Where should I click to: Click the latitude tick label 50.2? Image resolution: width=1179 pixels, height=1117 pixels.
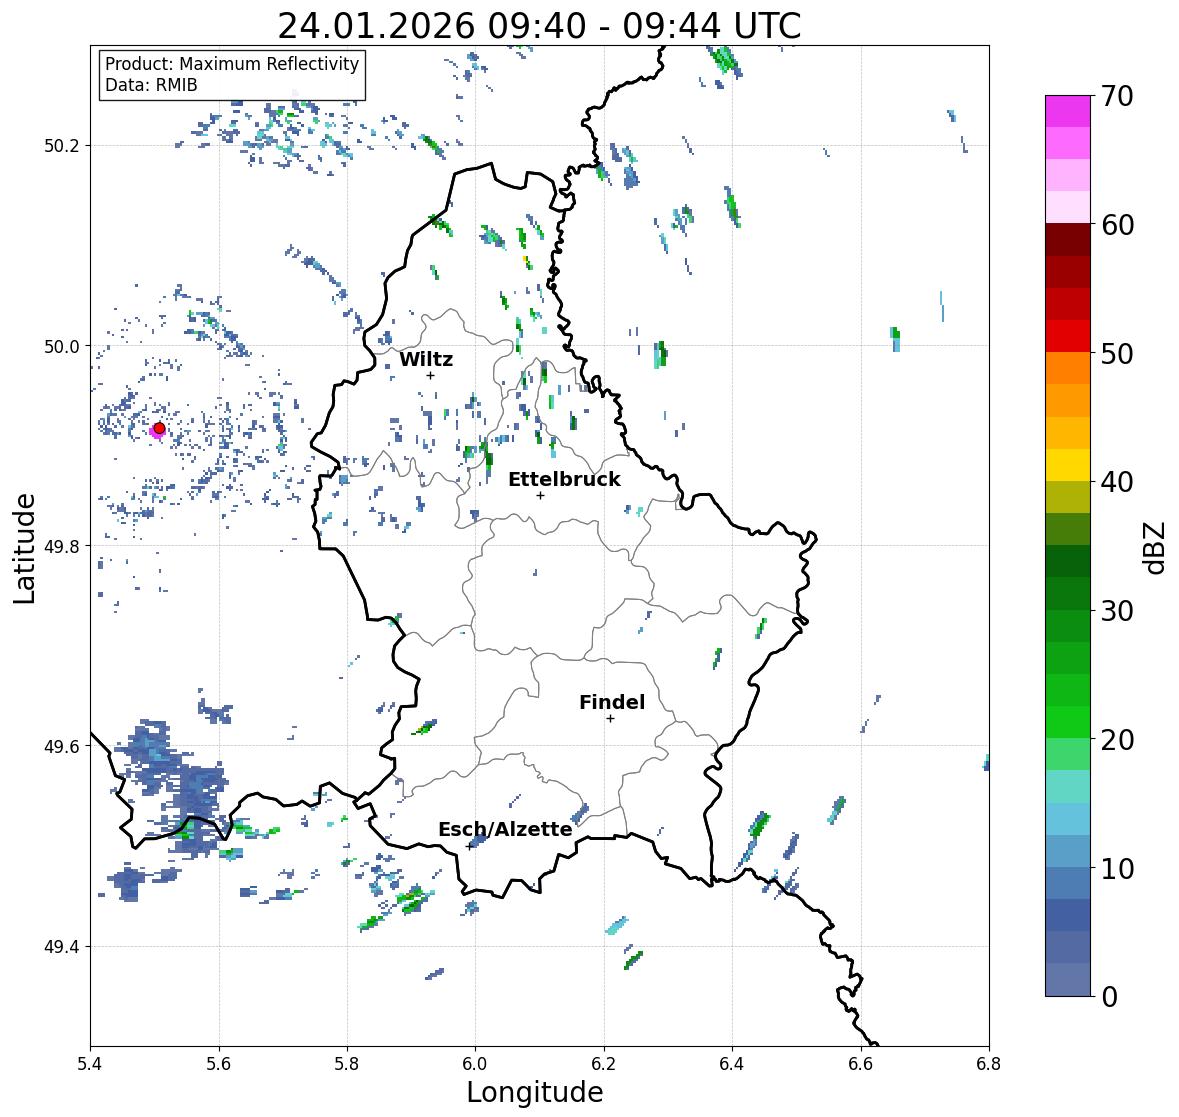click(x=62, y=146)
